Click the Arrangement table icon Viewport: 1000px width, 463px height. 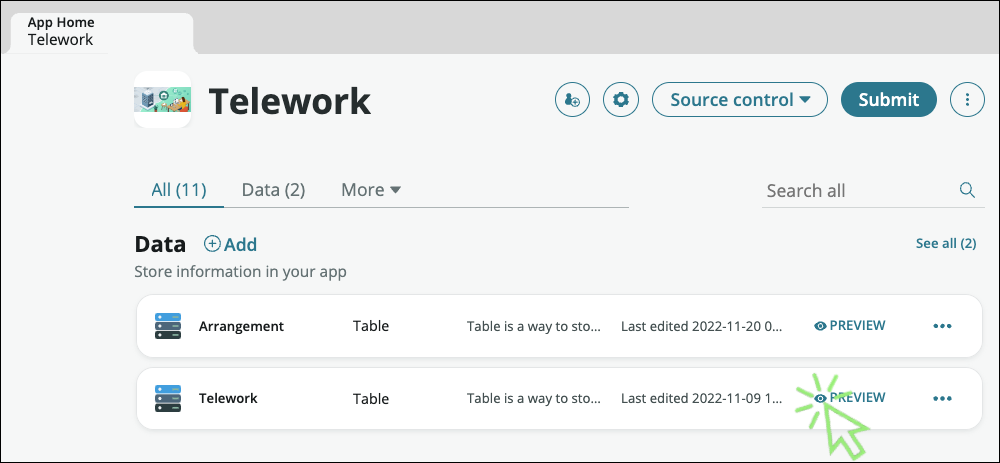point(168,326)
